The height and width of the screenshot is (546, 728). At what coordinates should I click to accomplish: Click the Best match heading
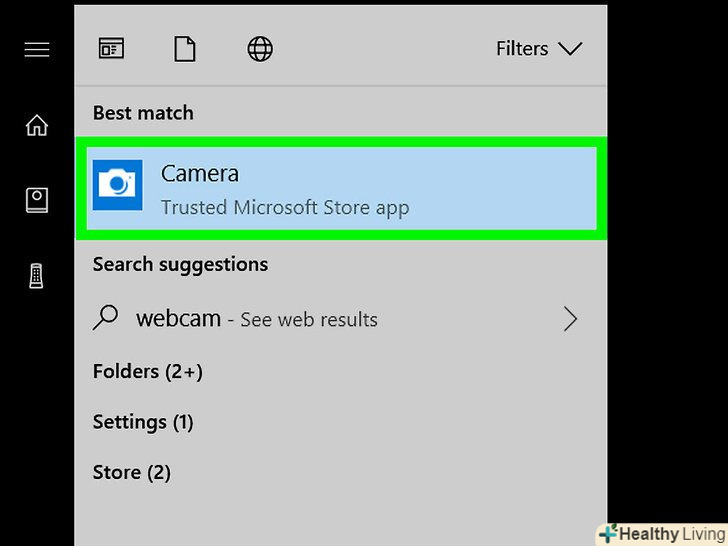[143, 113]
